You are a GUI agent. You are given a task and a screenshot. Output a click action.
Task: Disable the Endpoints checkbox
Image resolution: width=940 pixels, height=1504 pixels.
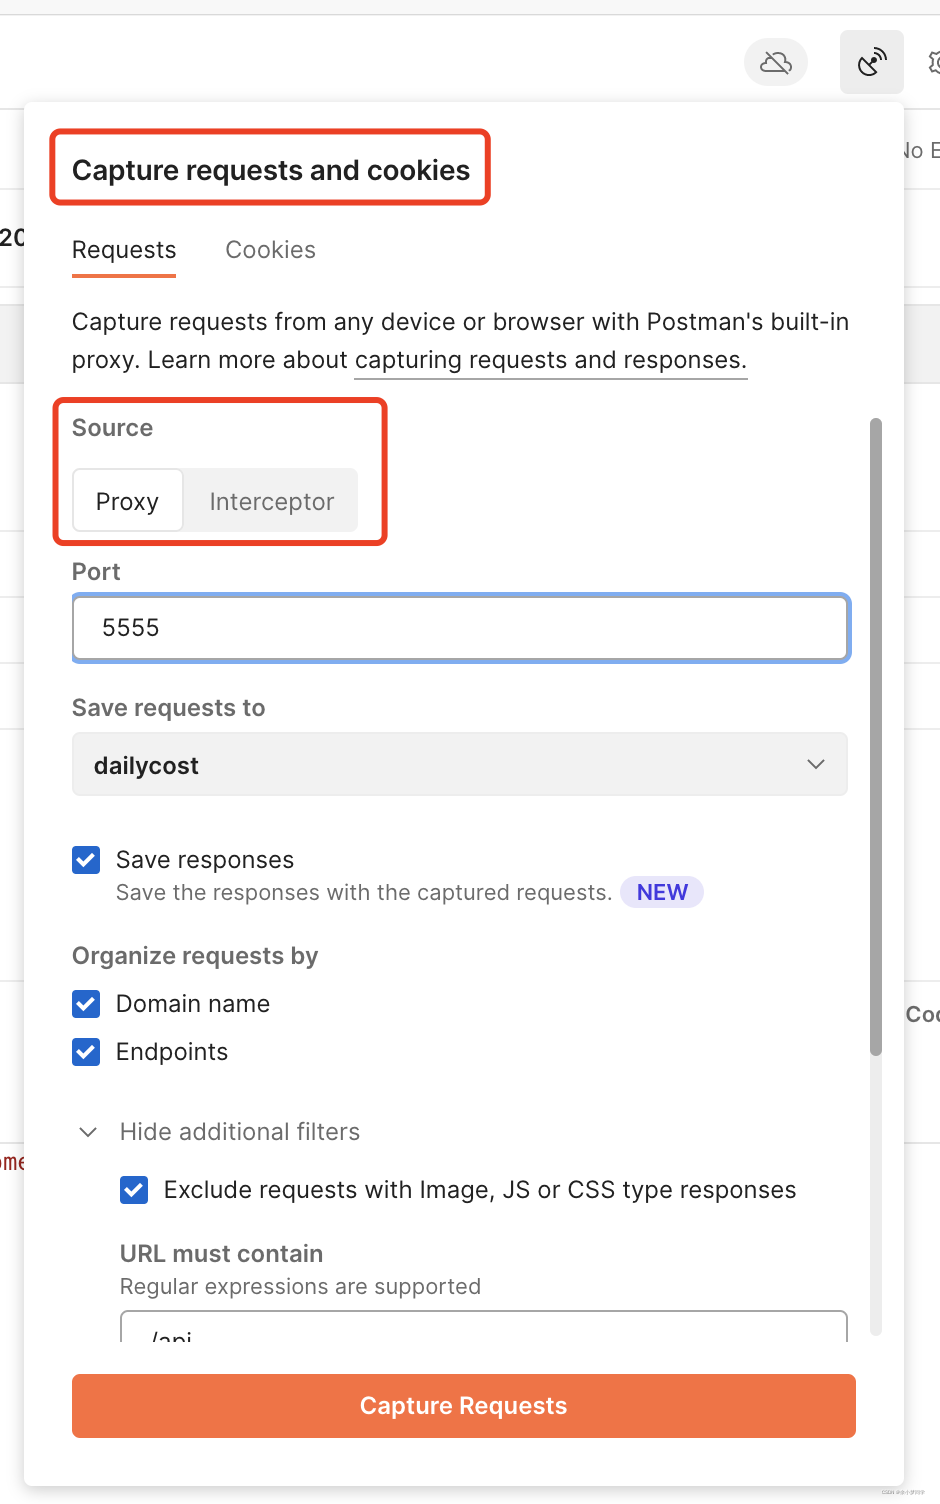coord(86,1052)
